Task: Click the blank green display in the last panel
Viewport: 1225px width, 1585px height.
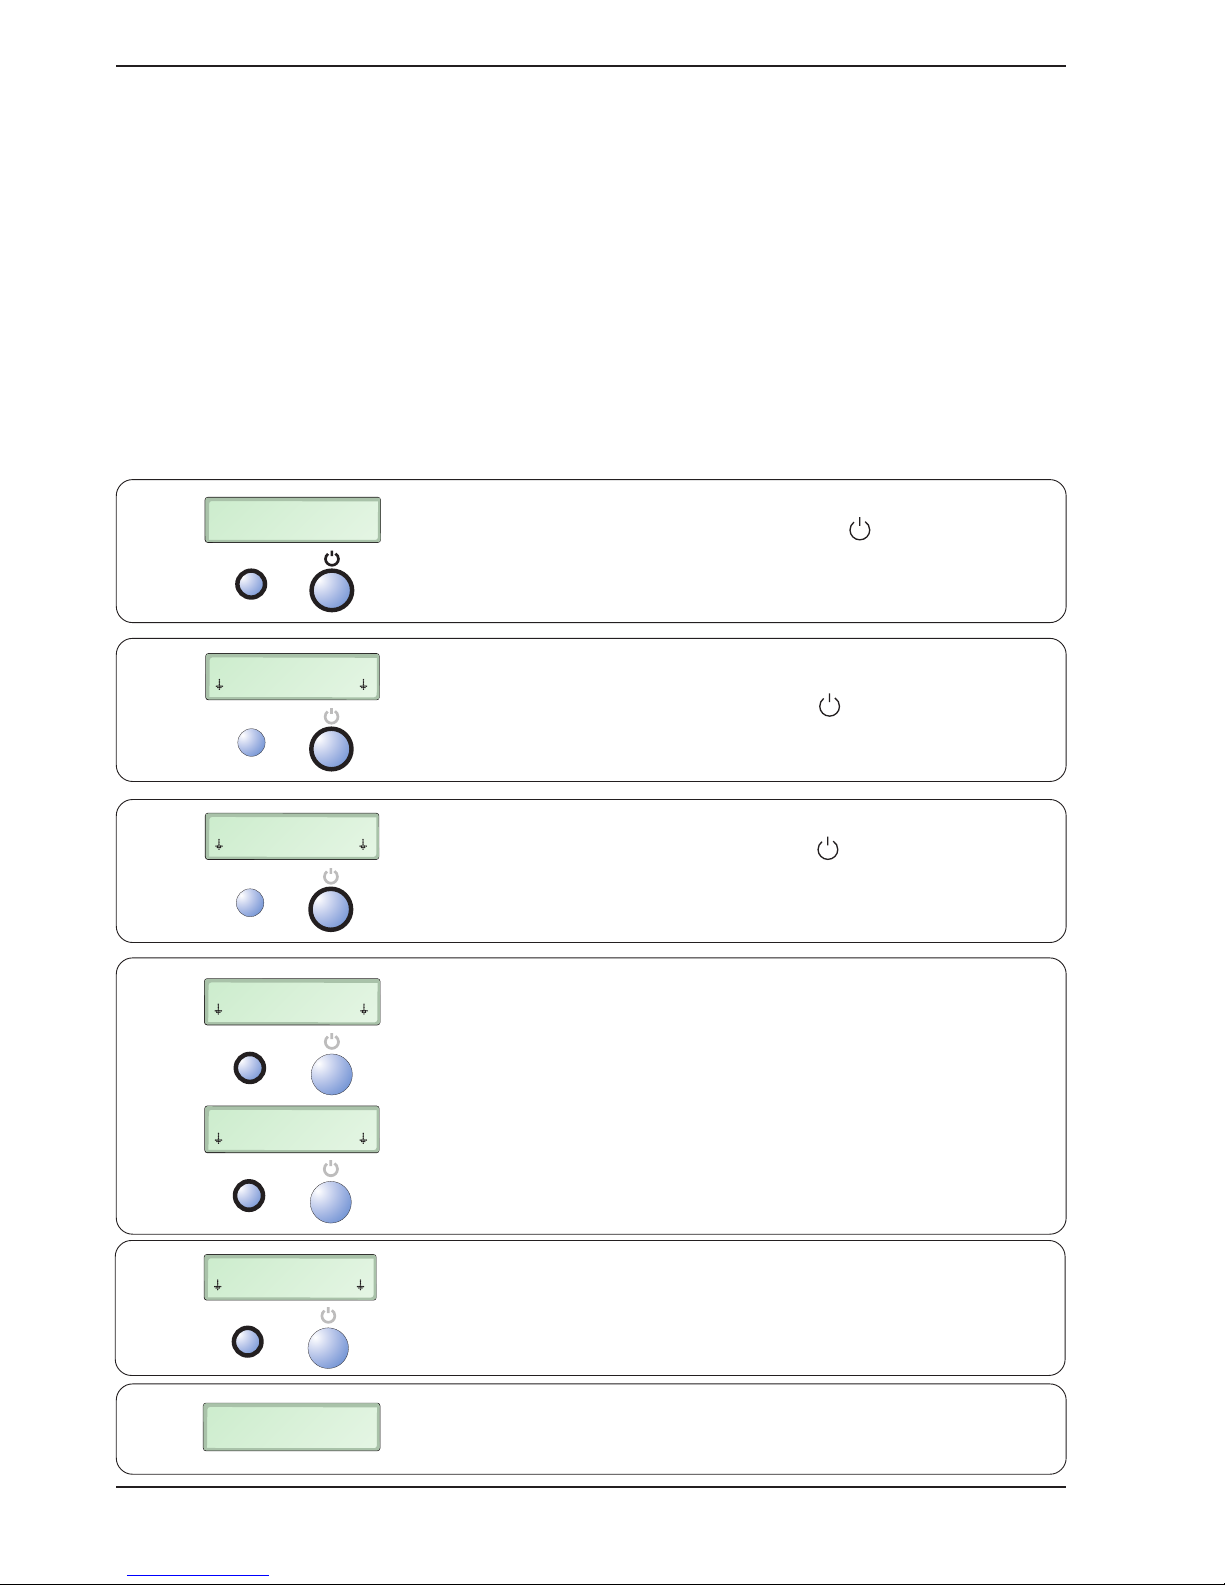Action: 292,1427
